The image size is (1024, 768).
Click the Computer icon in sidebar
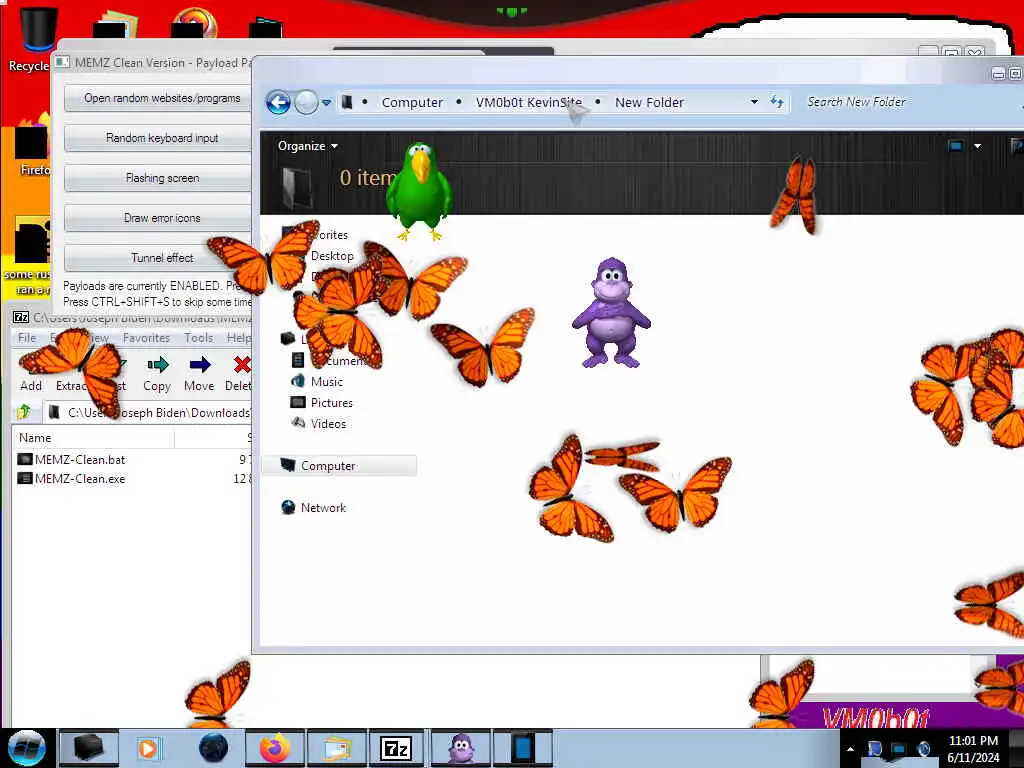288,465
